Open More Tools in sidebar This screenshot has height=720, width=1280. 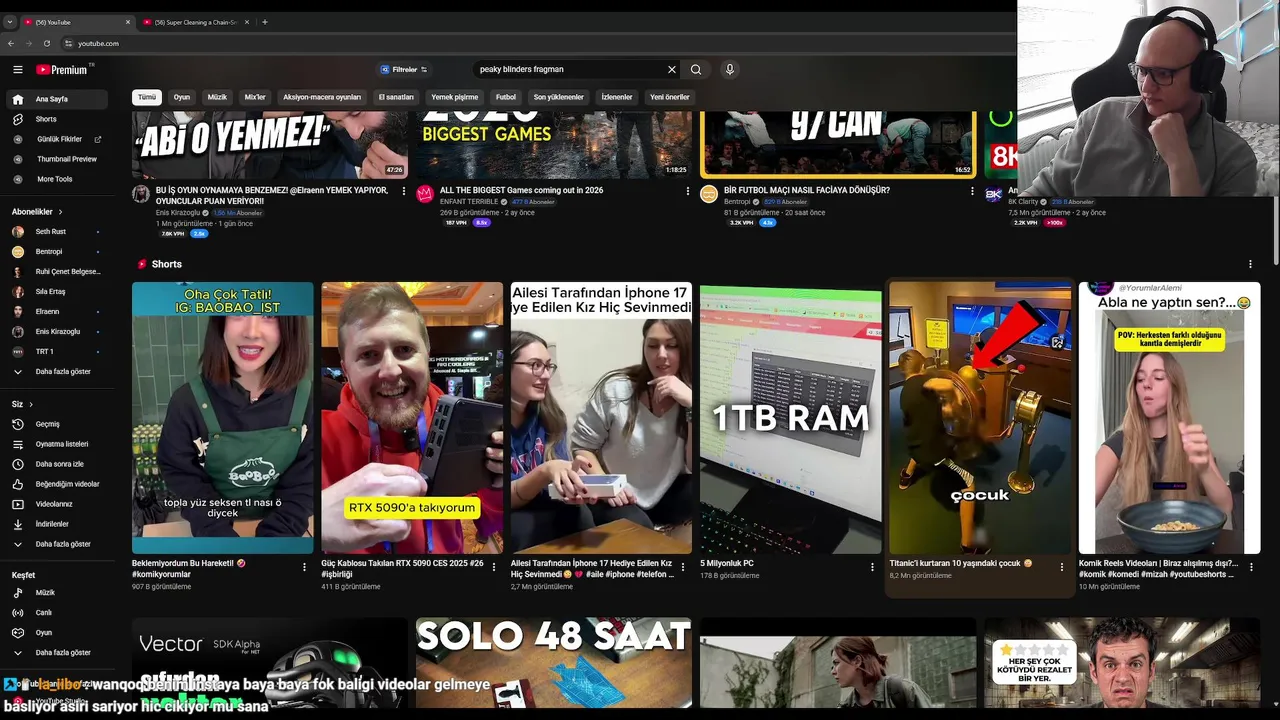click(x=57, y=179)
